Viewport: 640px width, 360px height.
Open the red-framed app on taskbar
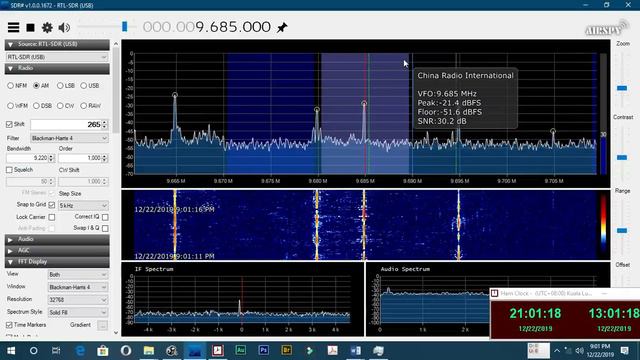(218, 351)
